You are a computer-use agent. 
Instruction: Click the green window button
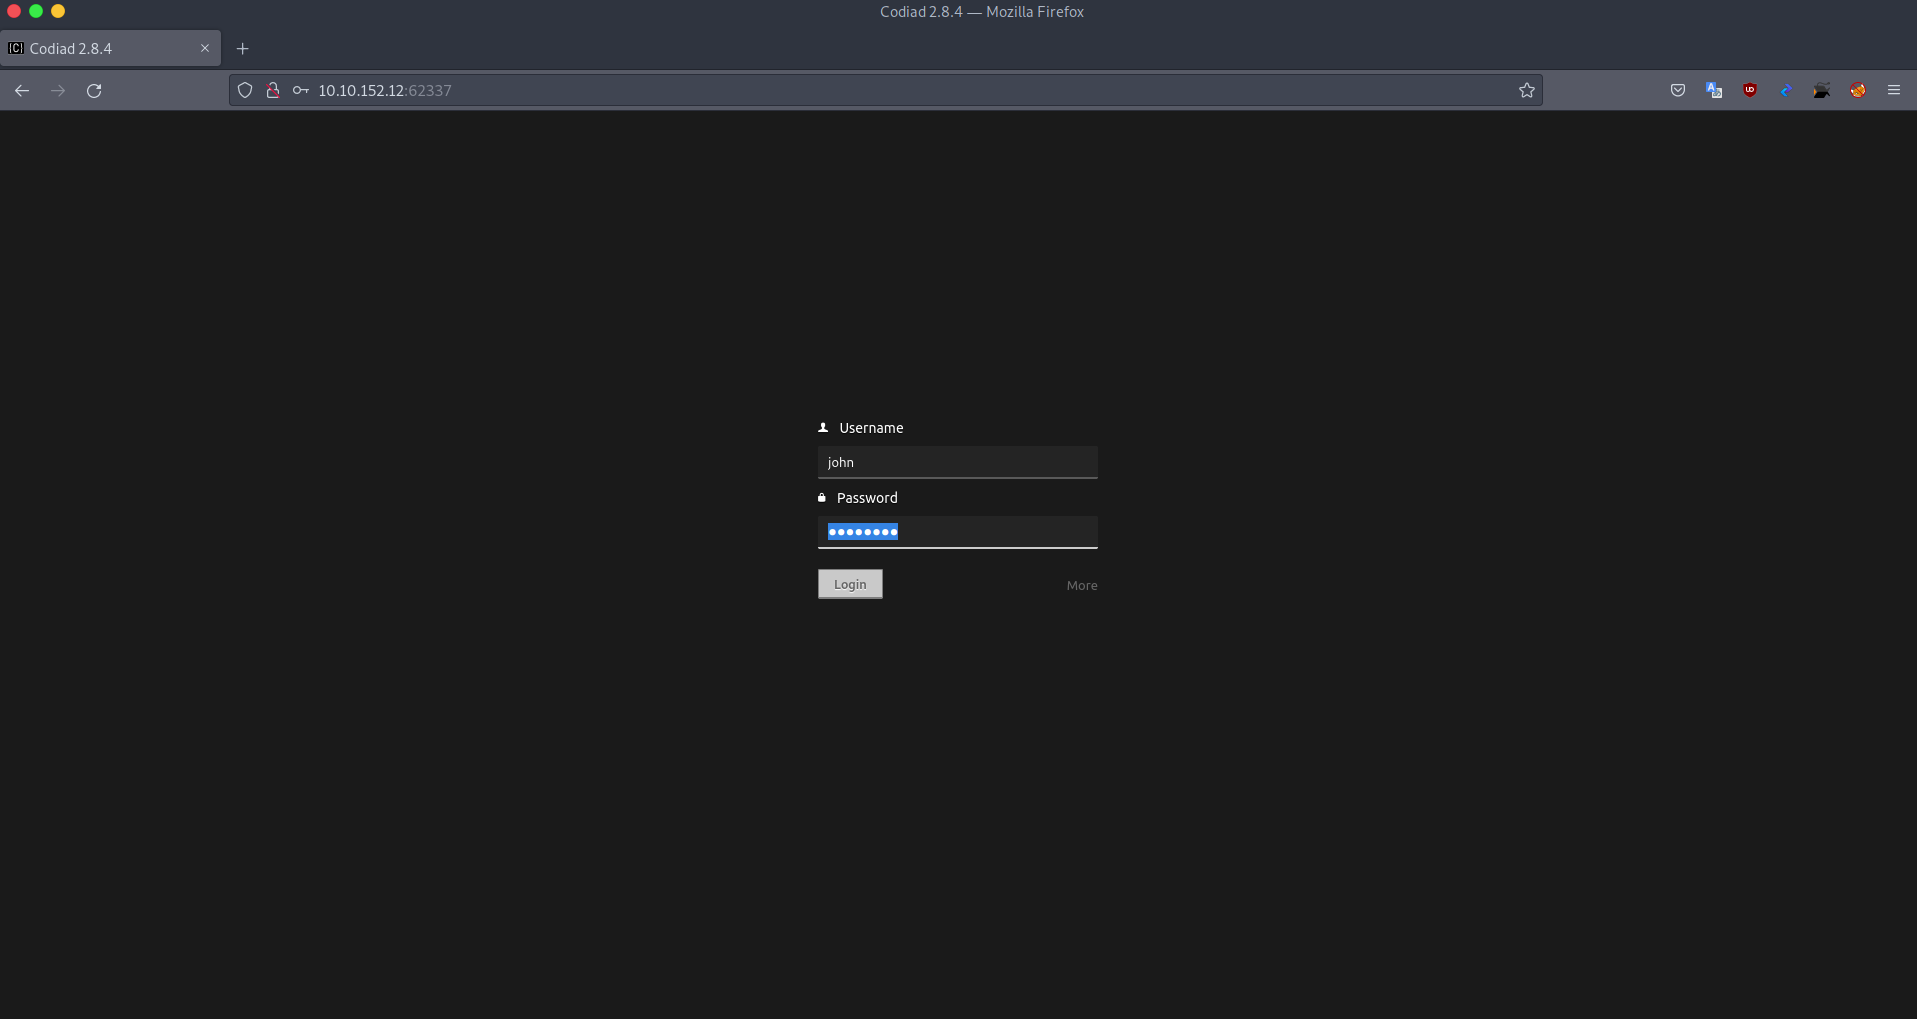(36, 11)
